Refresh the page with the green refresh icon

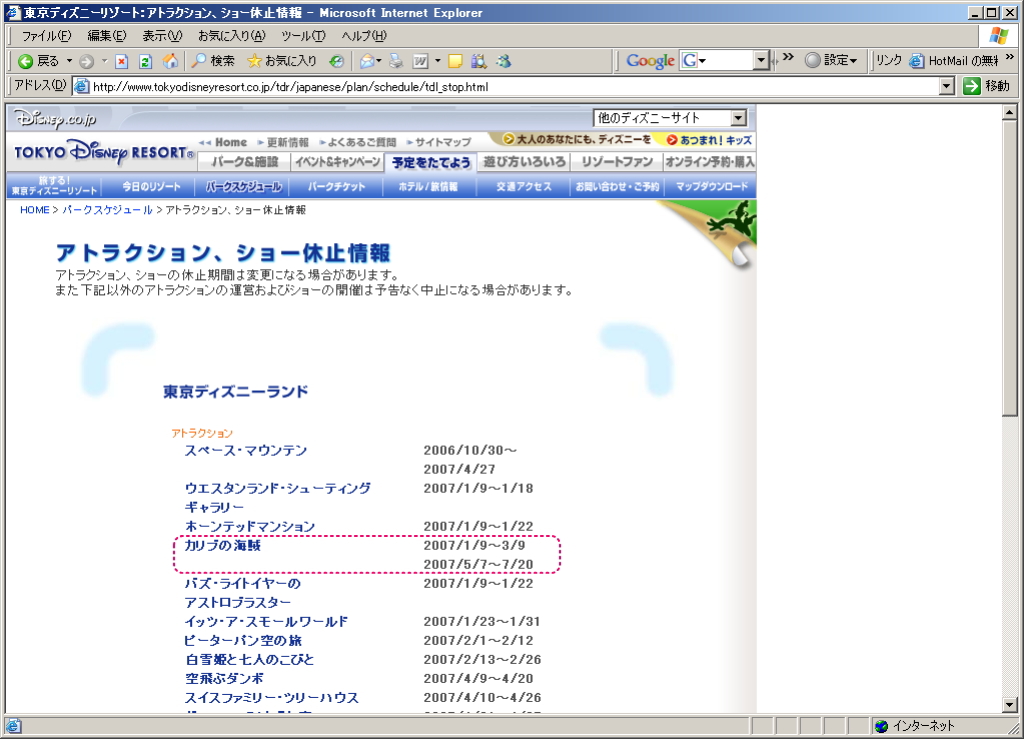pos(146,61)
